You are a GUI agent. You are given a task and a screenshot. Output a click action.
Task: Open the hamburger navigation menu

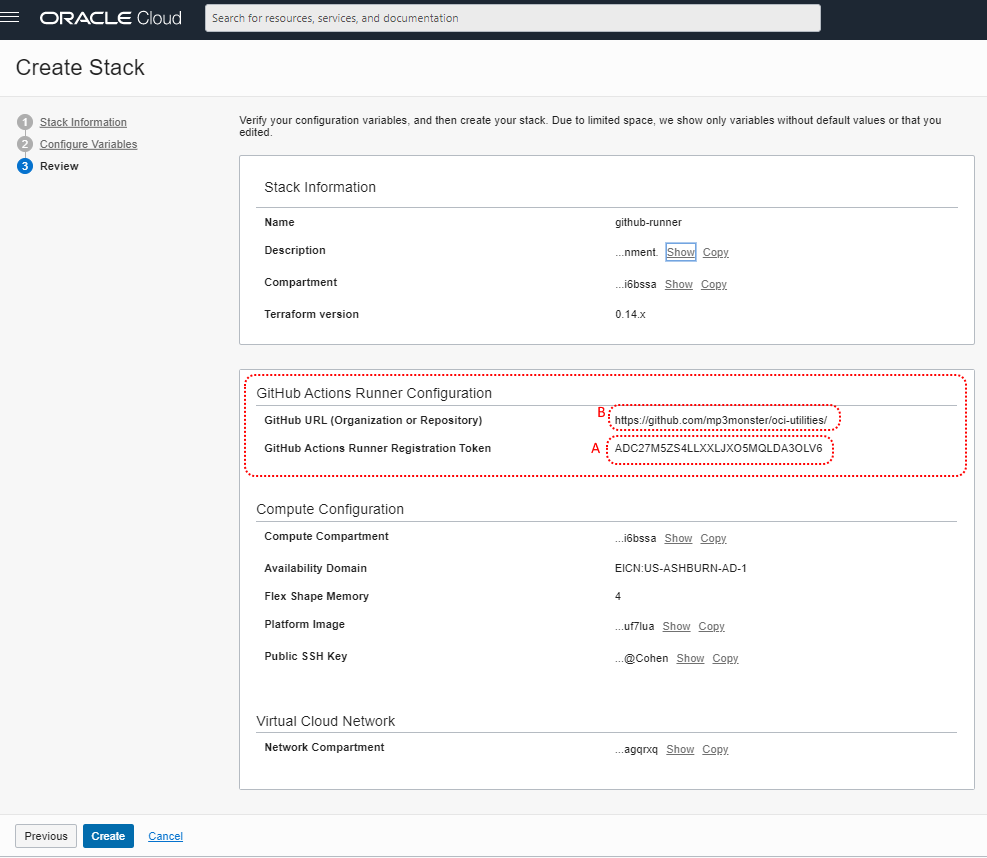click(13, 18)
